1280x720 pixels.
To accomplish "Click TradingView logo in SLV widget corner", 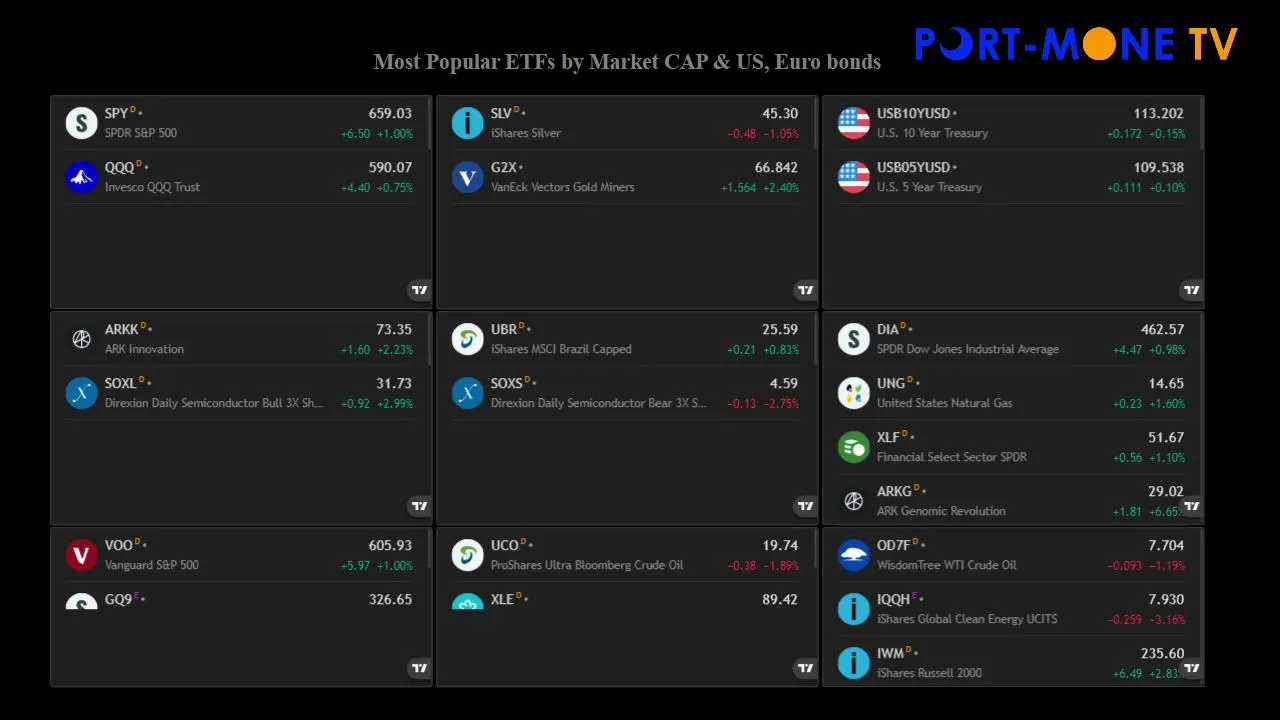I will click(806, 291).
